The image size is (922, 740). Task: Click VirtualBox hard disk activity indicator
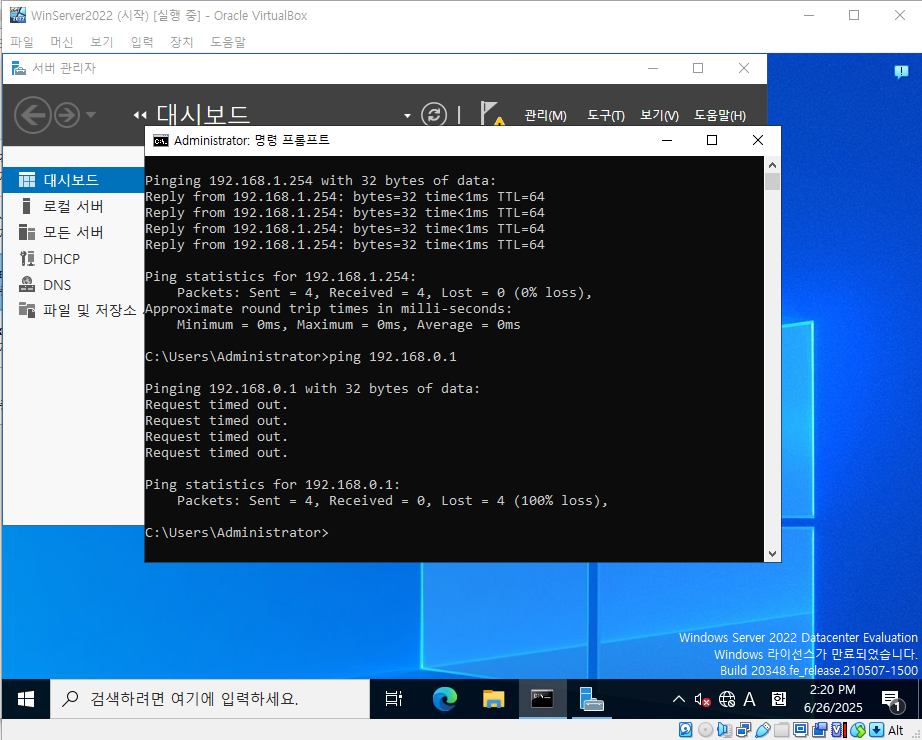[686, 729]
